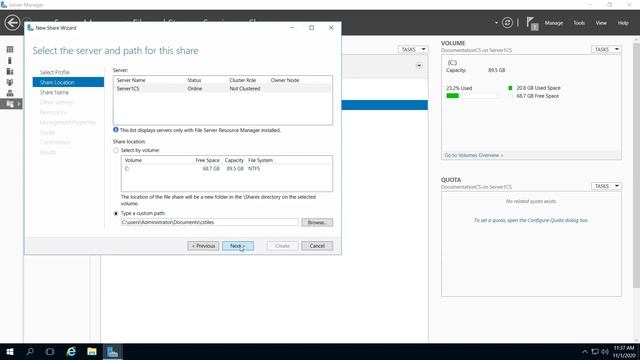This screenshot has height=360, width=640.
Task: Go to the Share Name wizard step
Action: point(54,92)
